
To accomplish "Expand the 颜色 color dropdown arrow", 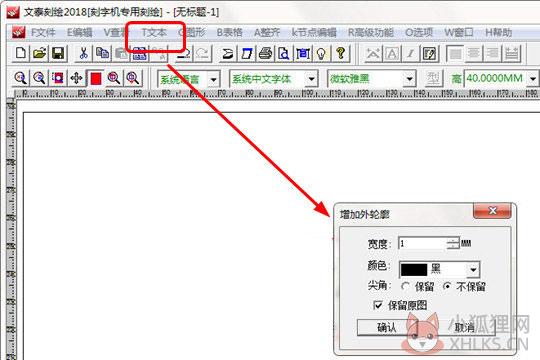I will [x=473, y=269].
